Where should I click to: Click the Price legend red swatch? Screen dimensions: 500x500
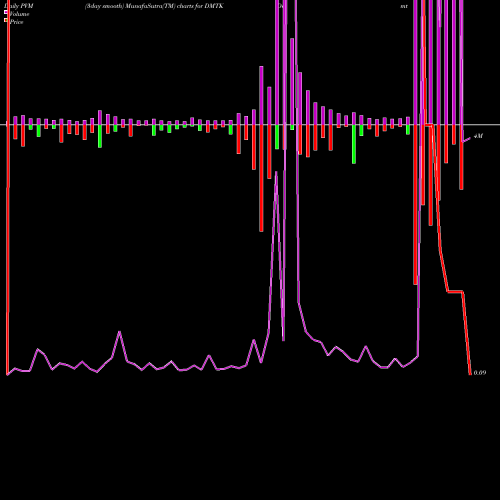coord(6,20)
